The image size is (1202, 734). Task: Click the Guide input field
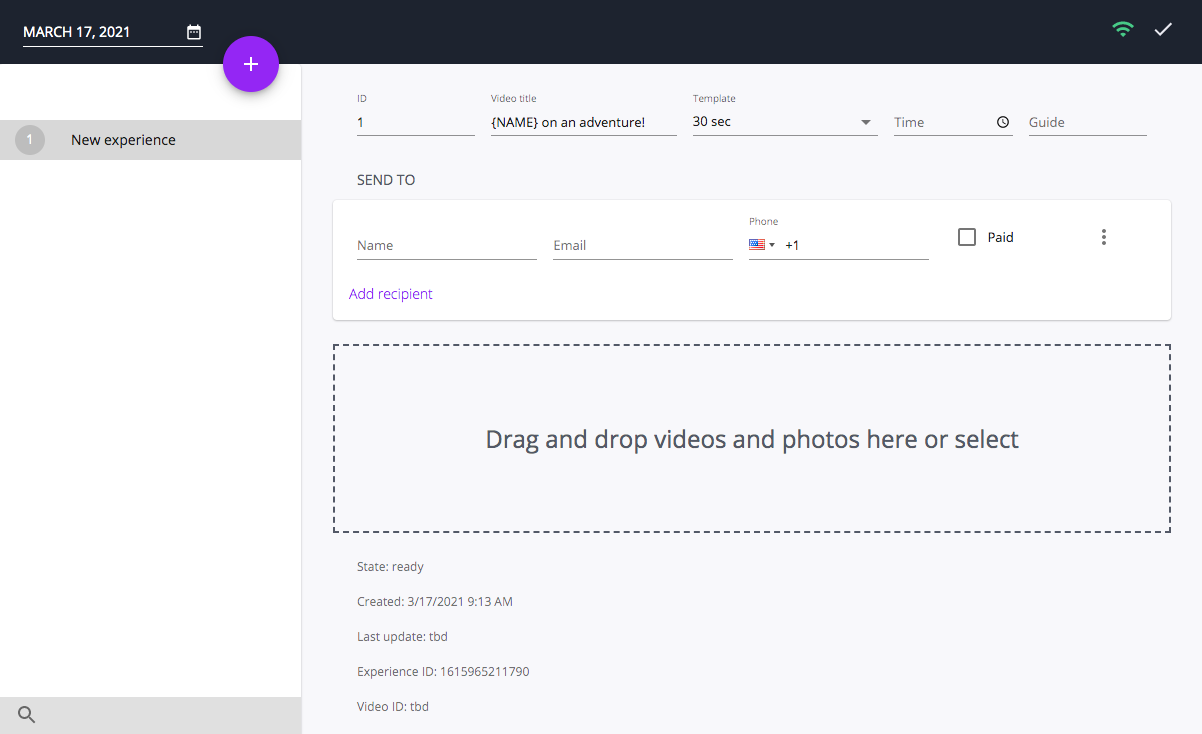[1087, 121]
